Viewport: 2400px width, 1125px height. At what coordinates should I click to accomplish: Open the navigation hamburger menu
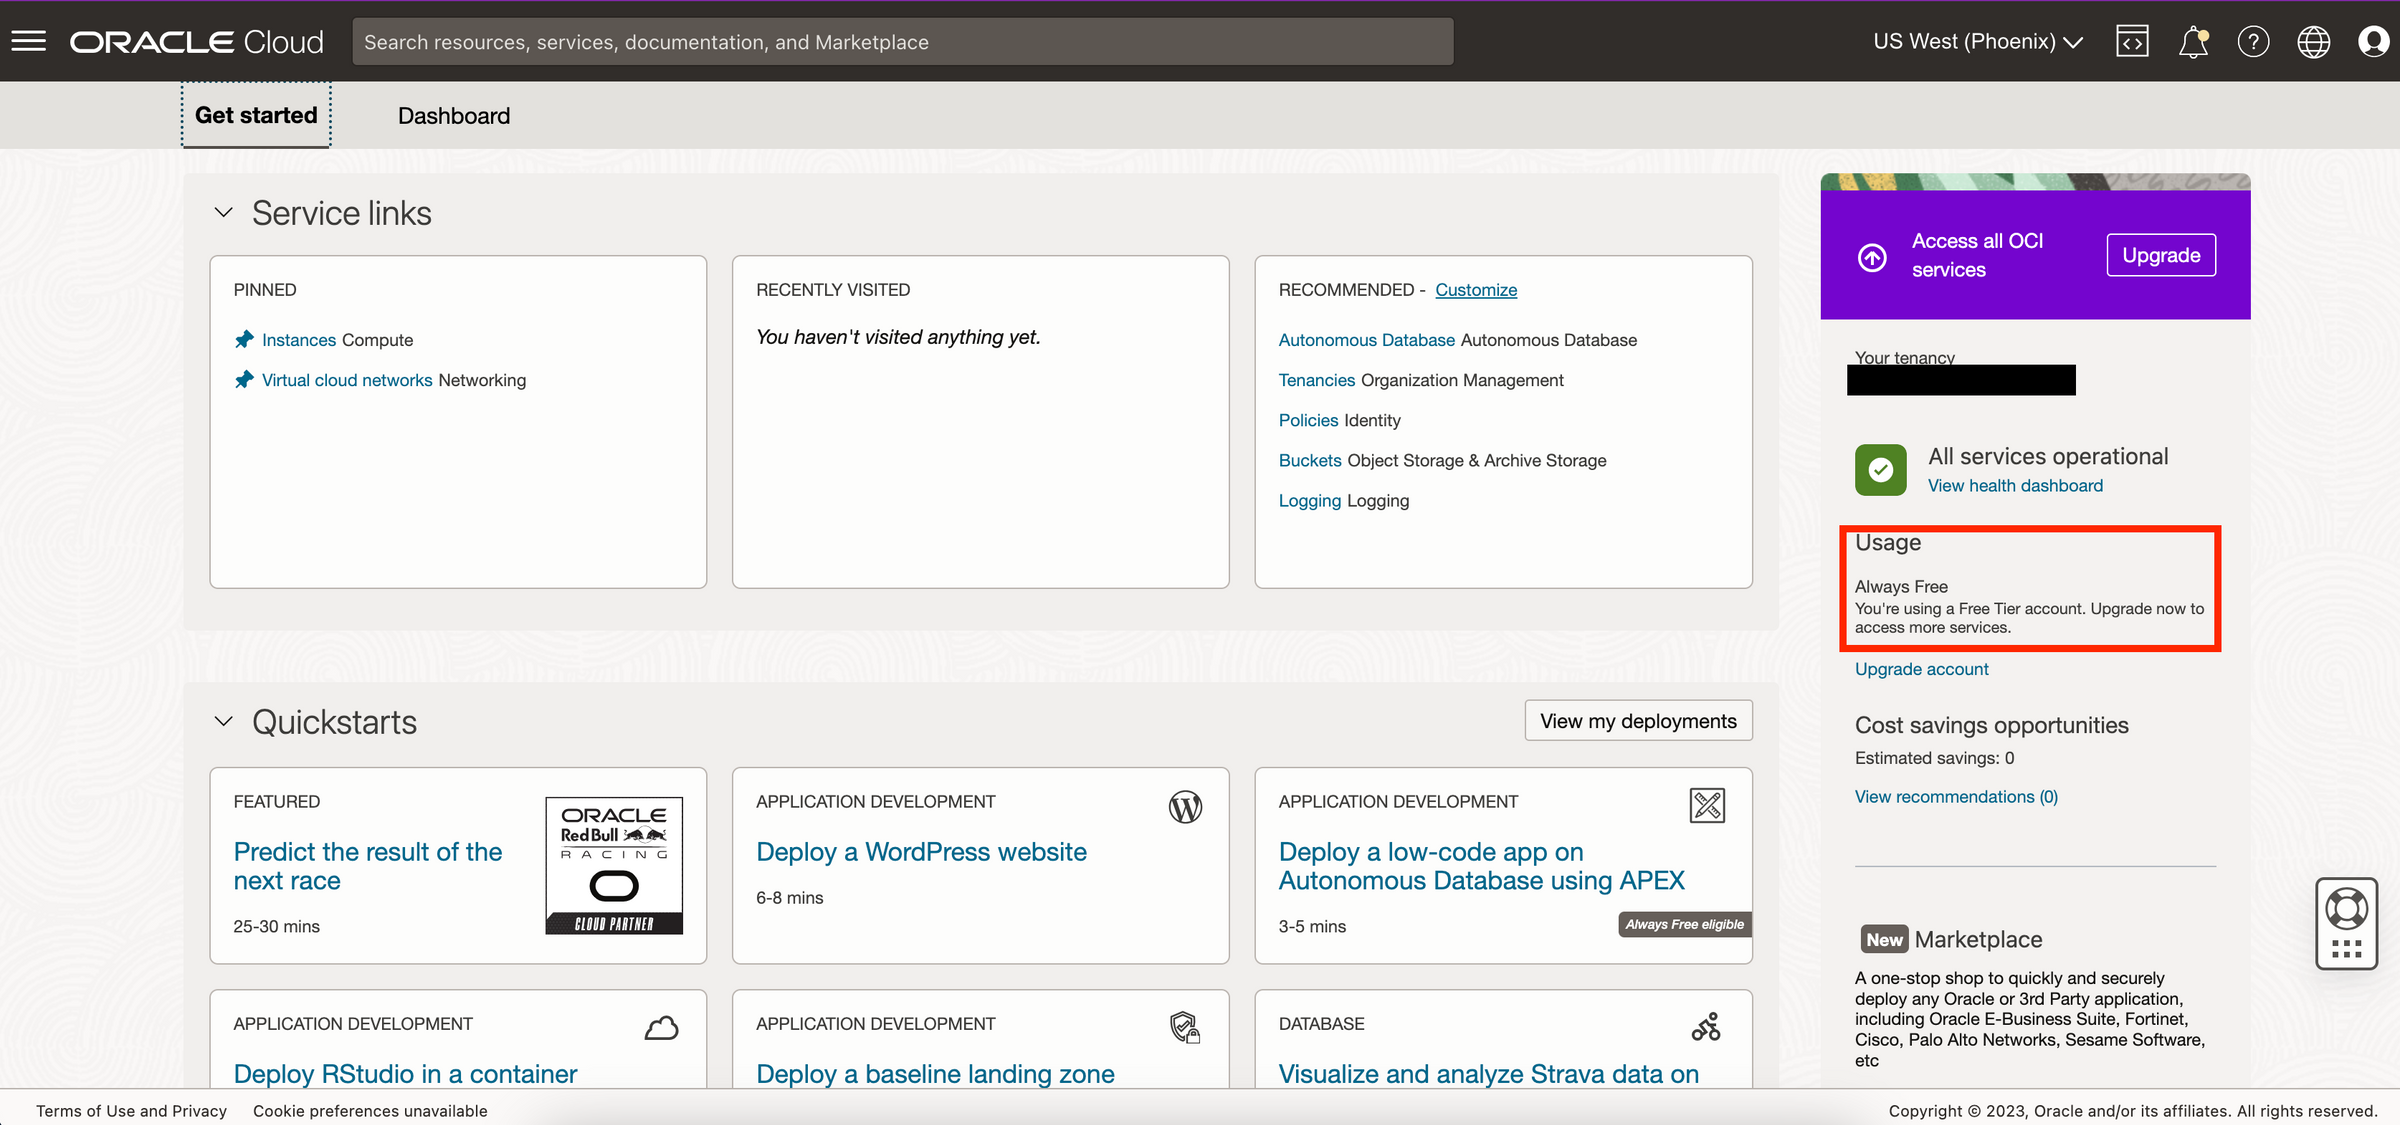point(29,41)
